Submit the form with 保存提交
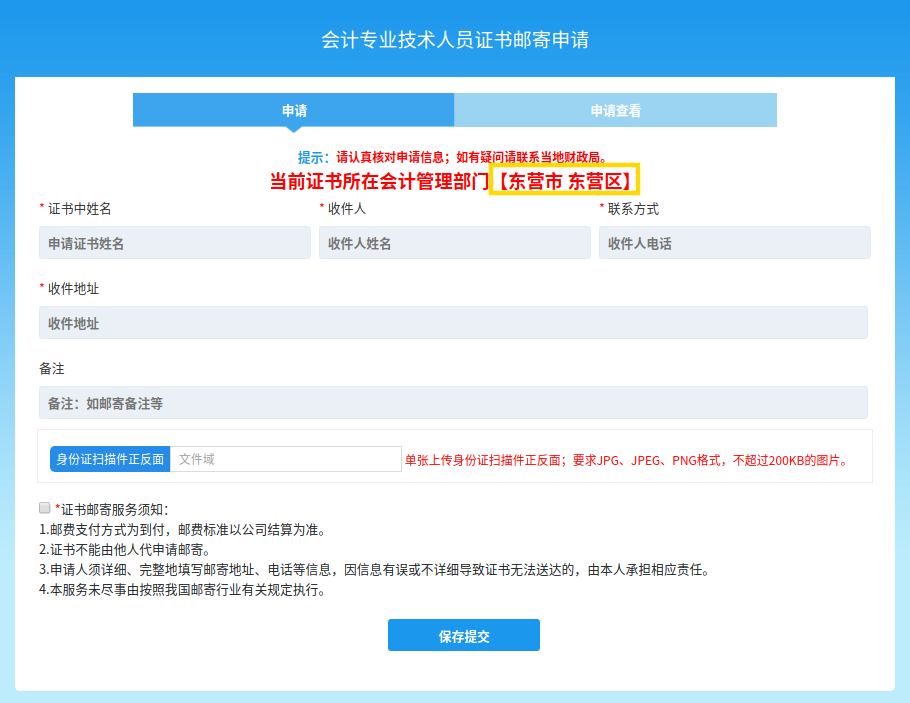This screenshot has height=703, width=910. point(464,636)
